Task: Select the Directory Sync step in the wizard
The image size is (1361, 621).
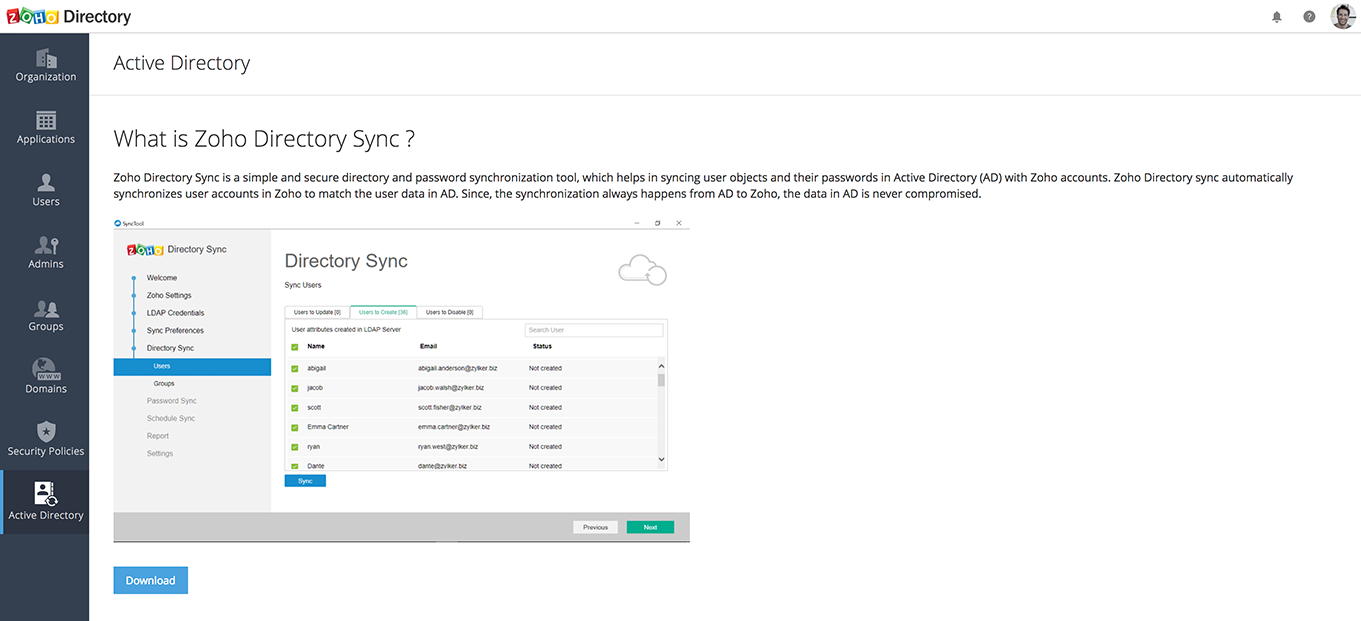Action: 170,348
